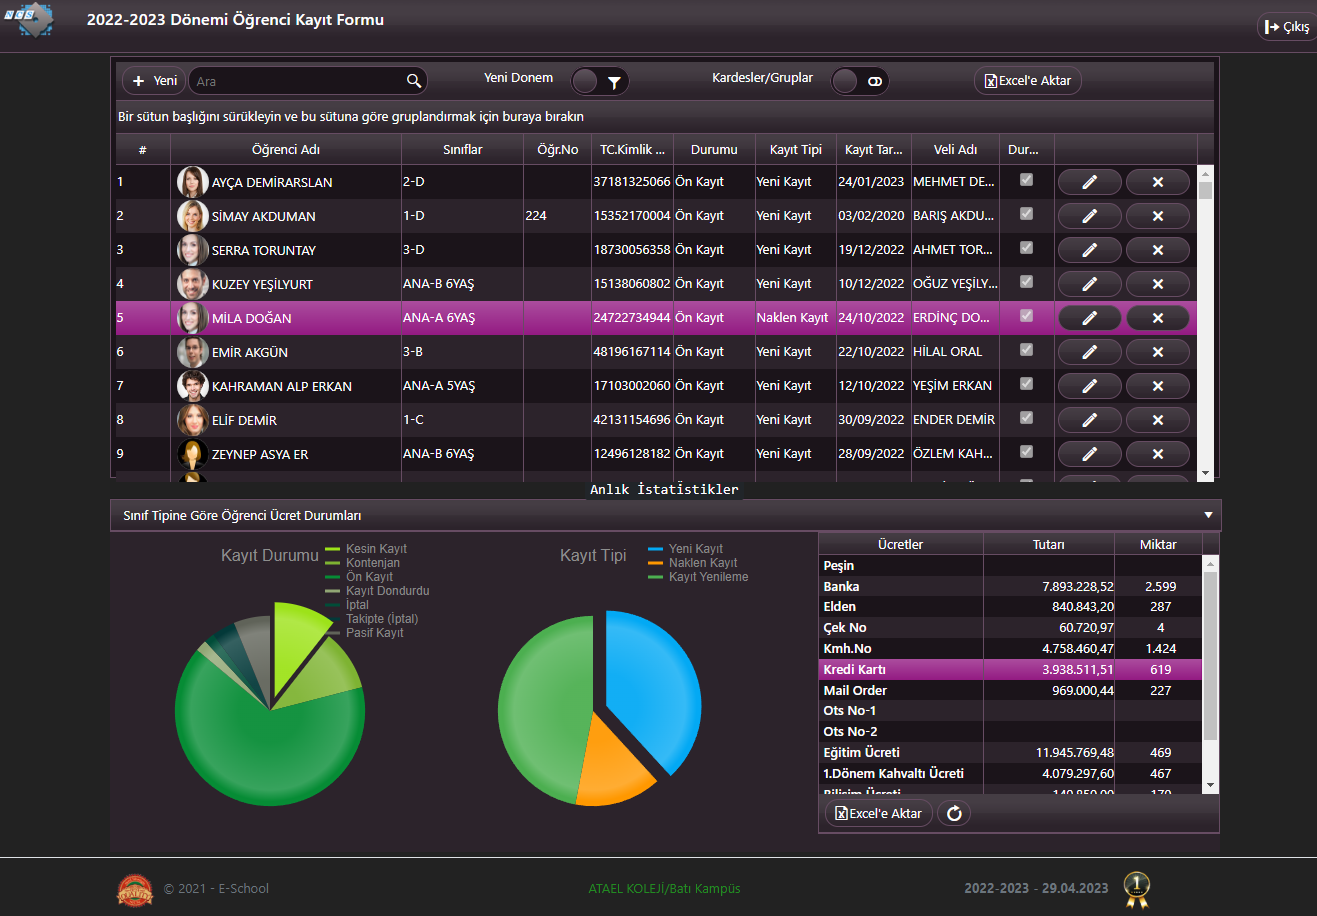Toggle Yeni Kayıt legend entry in Kayıt Tipi chart
This screenshot has width=1317, height=916.
686,549
